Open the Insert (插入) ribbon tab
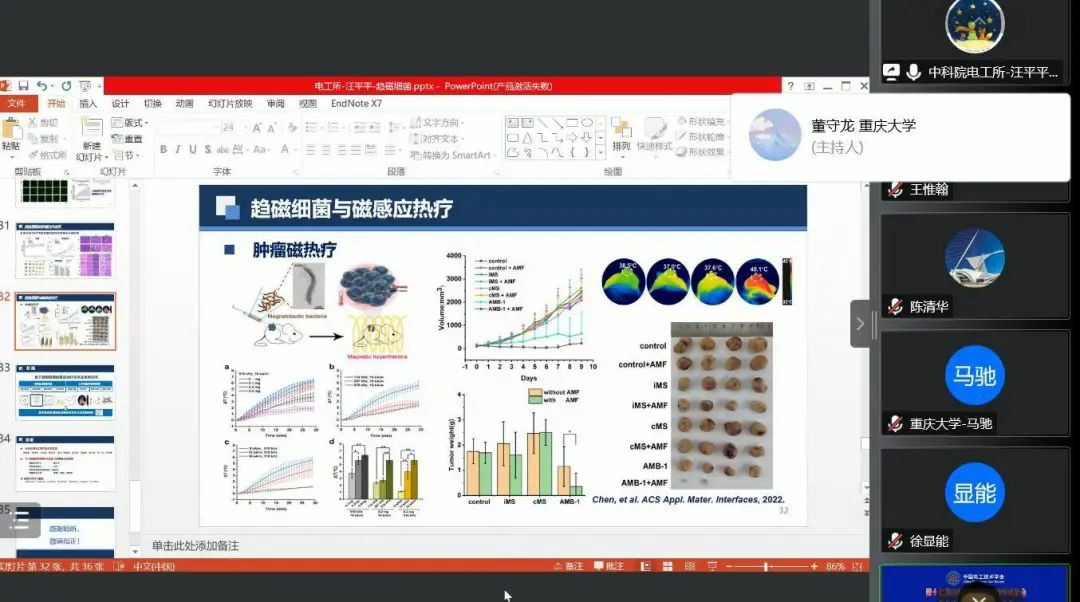1080x602 pixels. pos(88,103)
